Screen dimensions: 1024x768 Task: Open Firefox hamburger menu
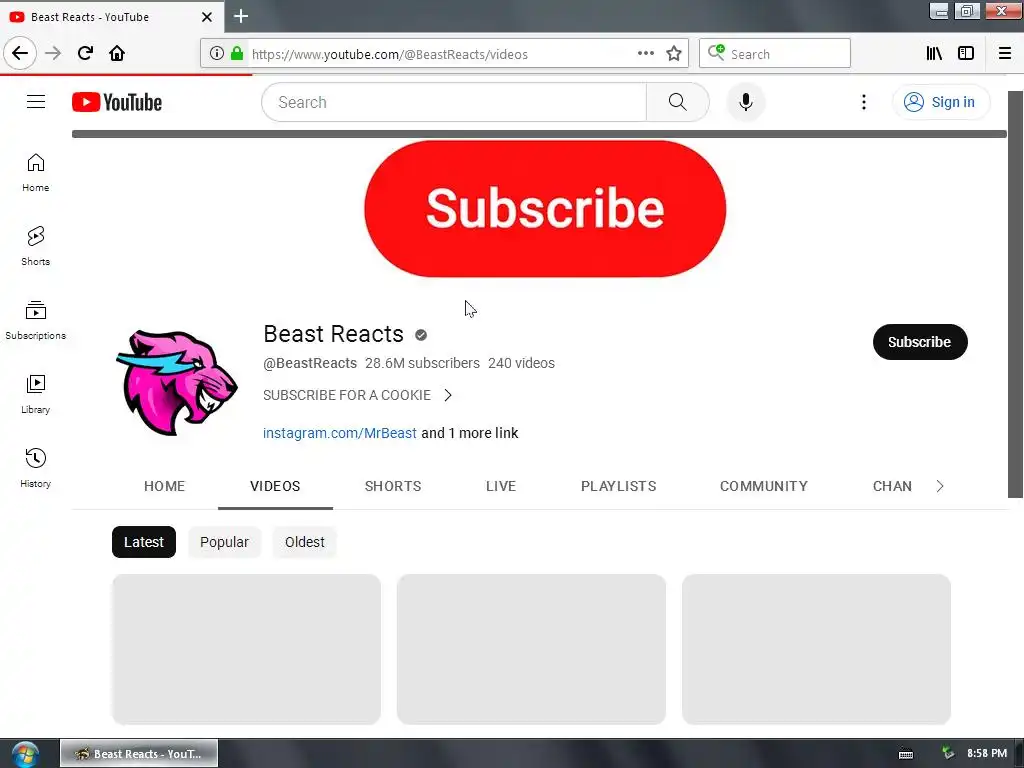click(1005, 54)
